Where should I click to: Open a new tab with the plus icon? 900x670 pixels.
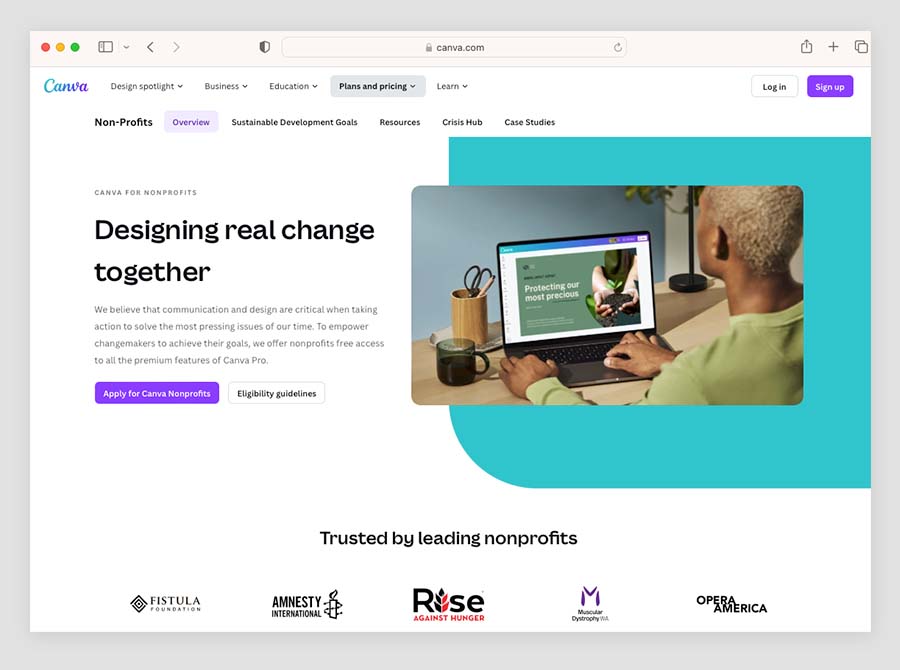point(833,47)
